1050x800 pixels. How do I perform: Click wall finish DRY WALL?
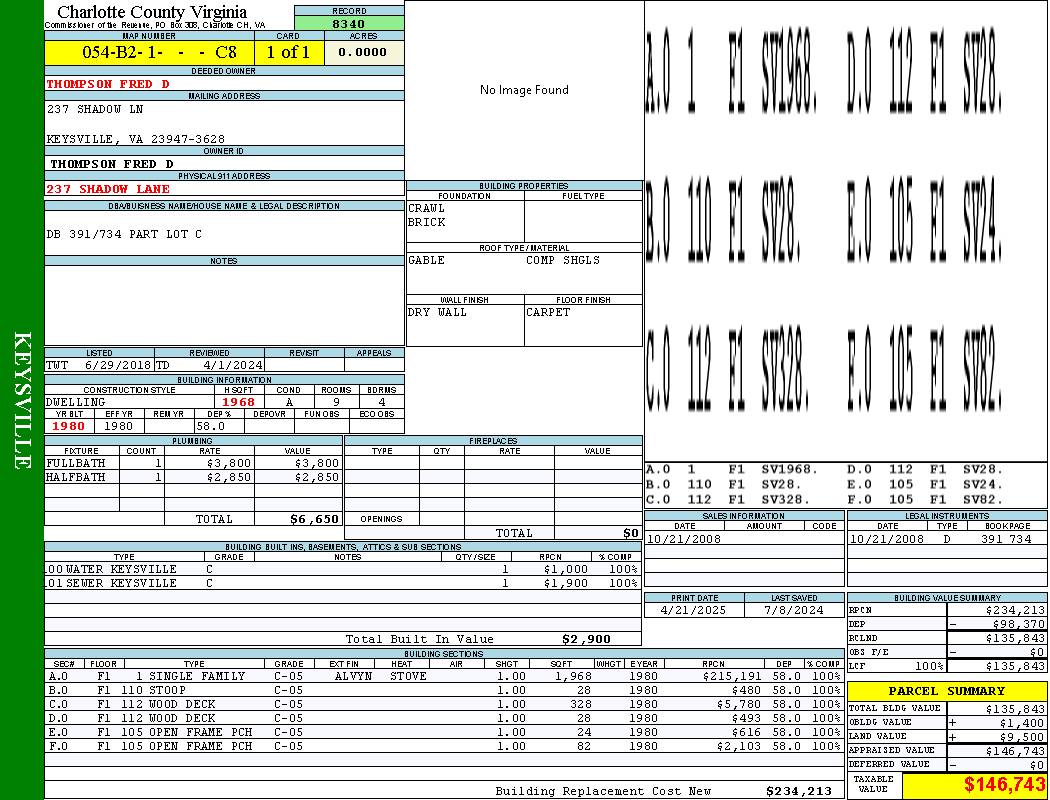click(437, 312)
